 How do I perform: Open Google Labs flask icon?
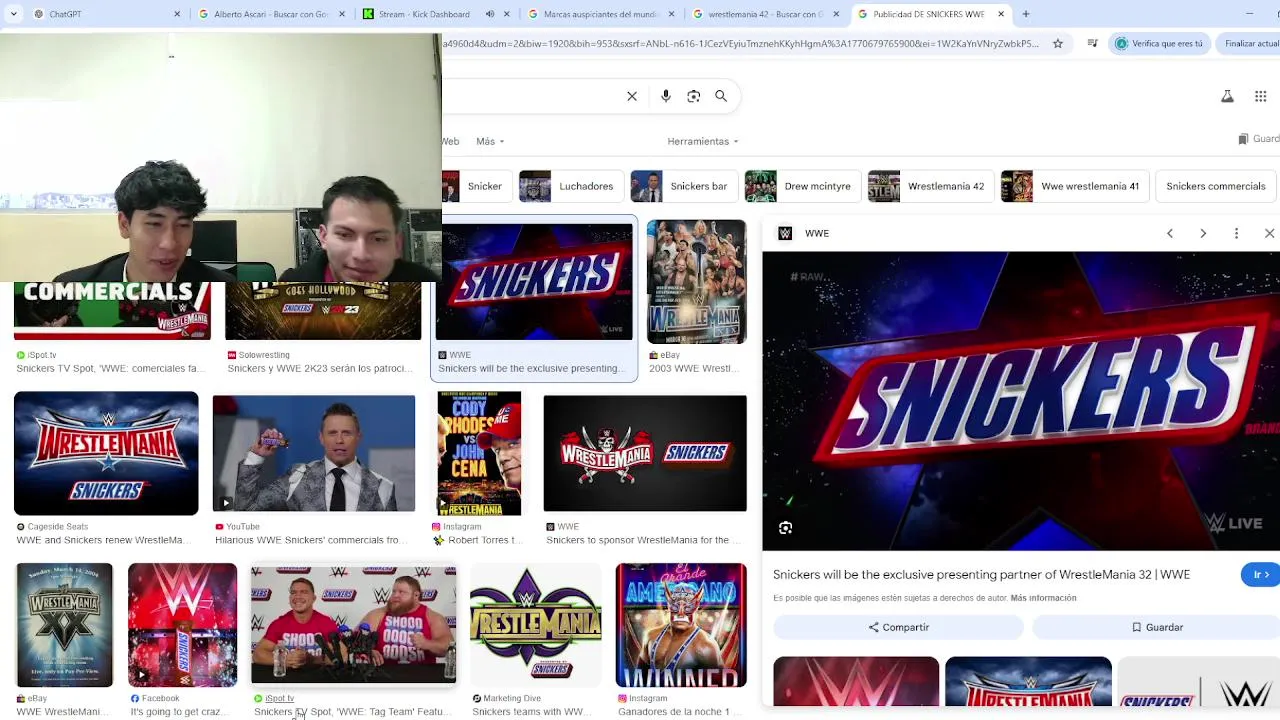pos(1227,96)
